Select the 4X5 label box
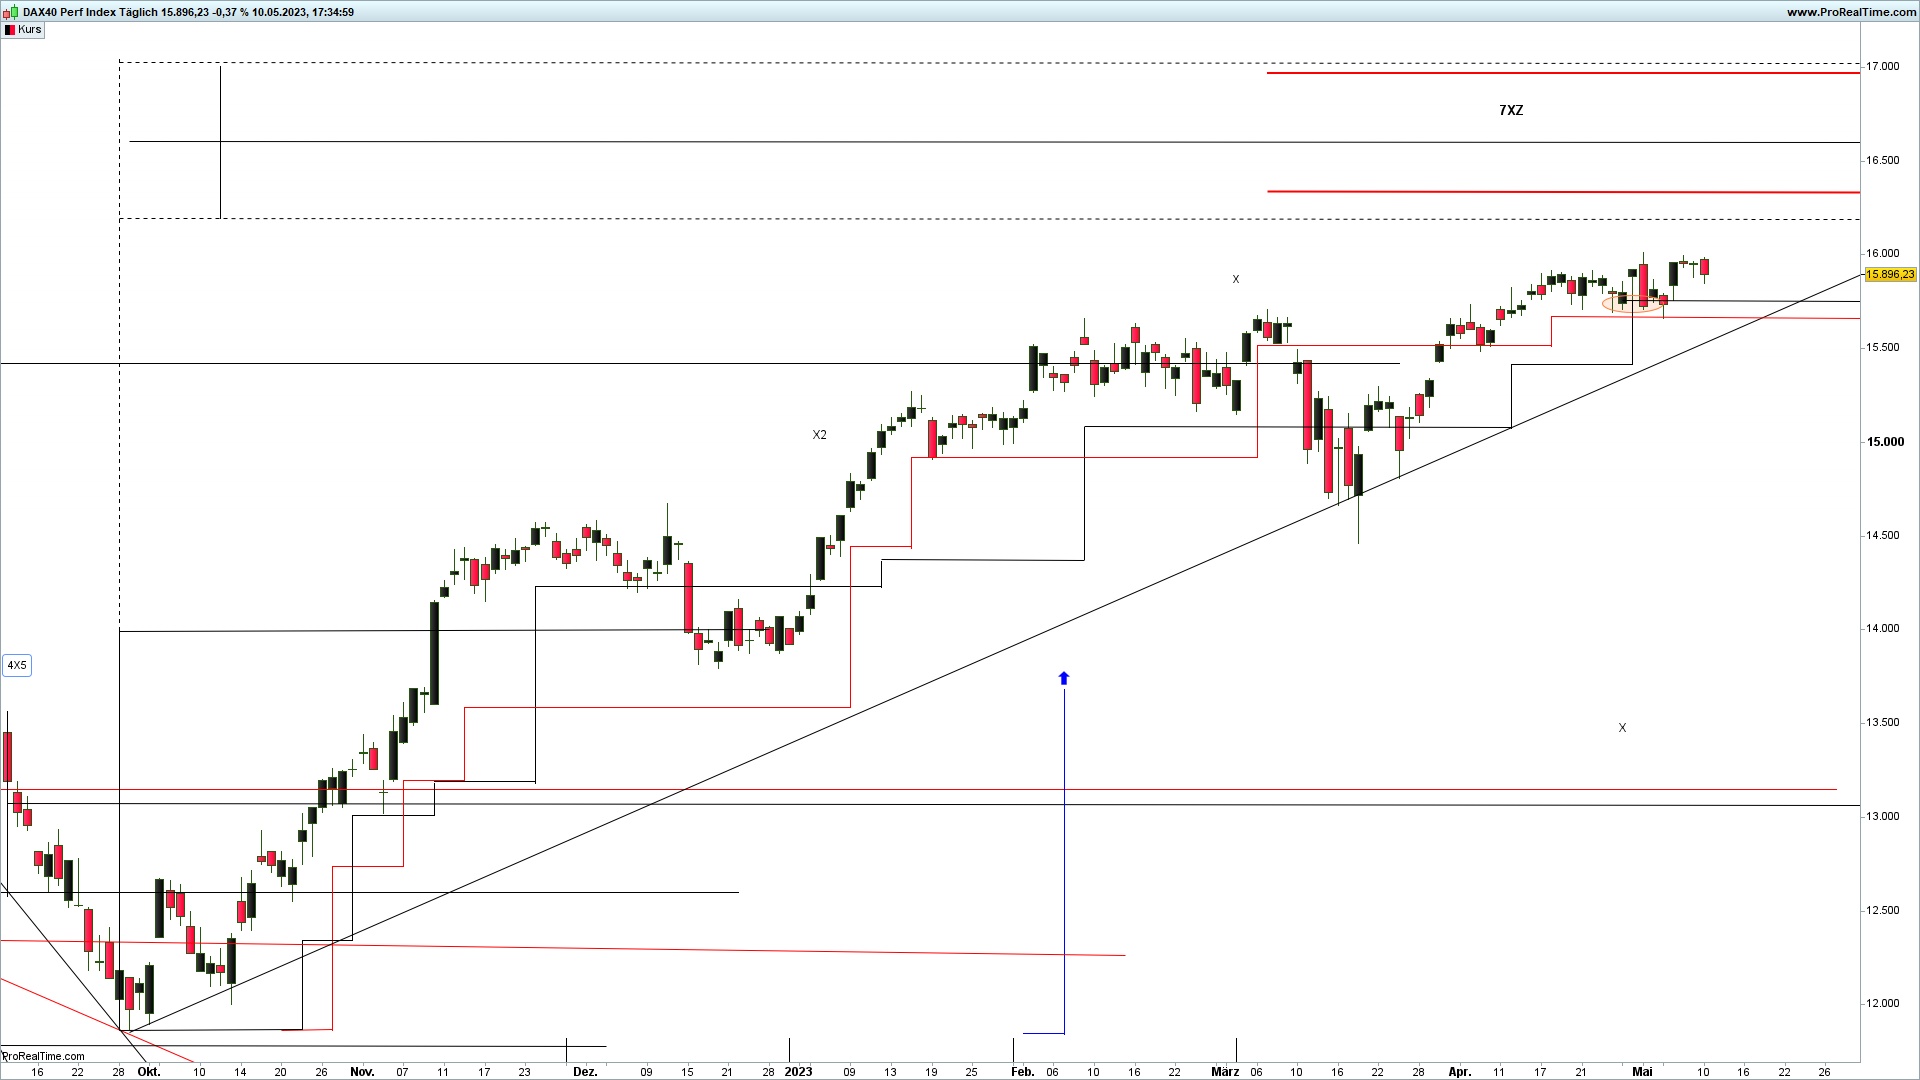Image resolution: width=1920 pixels, height=1080 pixels. [17, 665]
